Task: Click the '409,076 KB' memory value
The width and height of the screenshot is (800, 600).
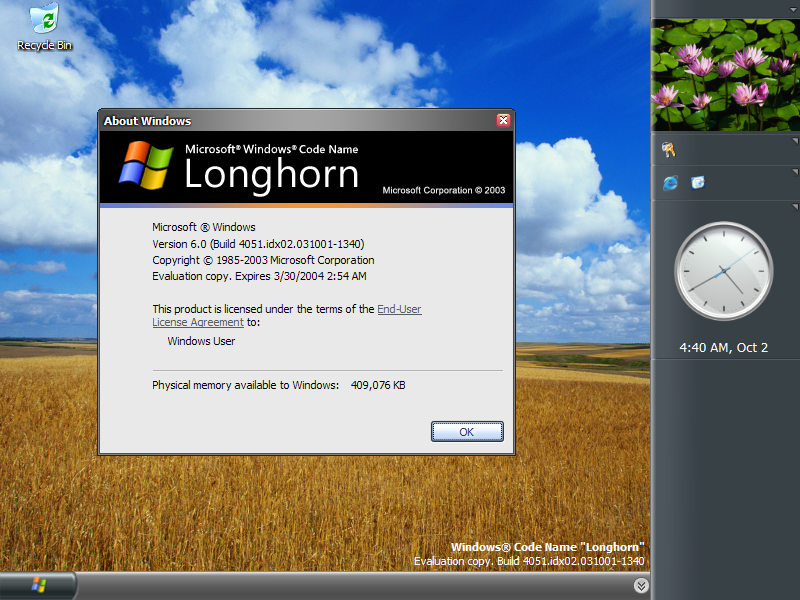Action: [x=378, y=385]
